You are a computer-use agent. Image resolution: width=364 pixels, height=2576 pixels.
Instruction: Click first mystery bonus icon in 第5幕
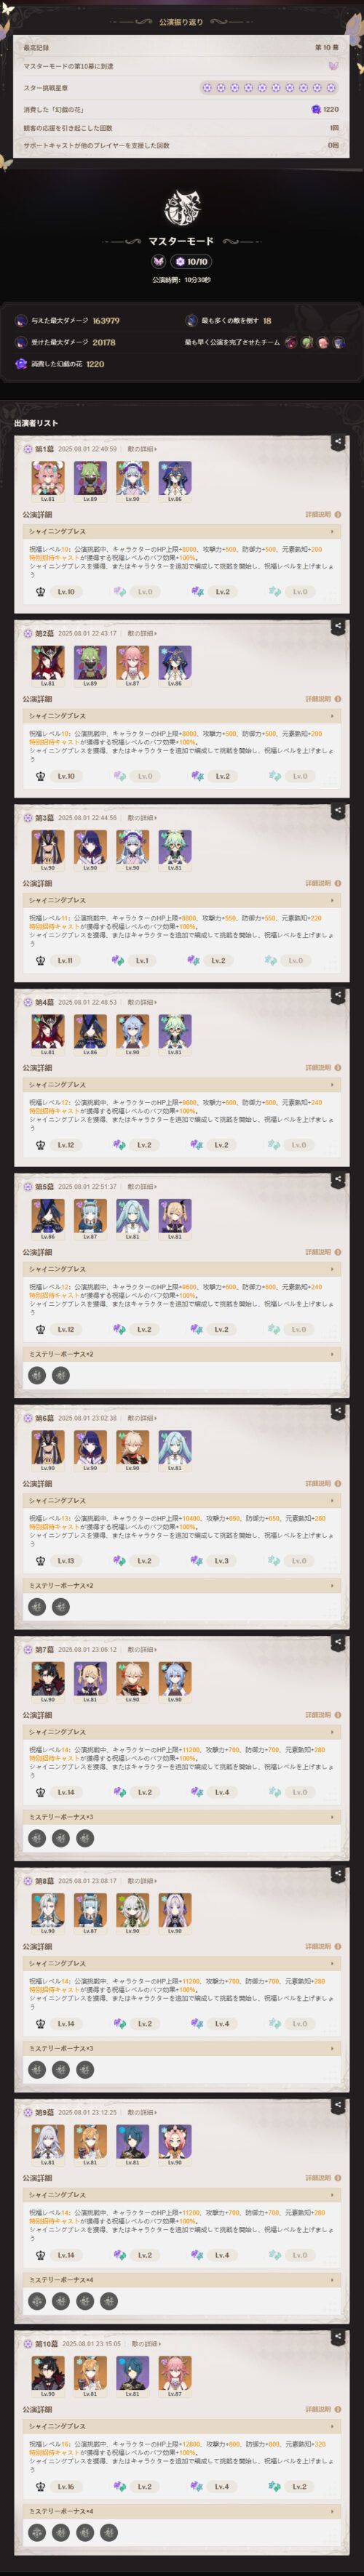(36, 1375)
